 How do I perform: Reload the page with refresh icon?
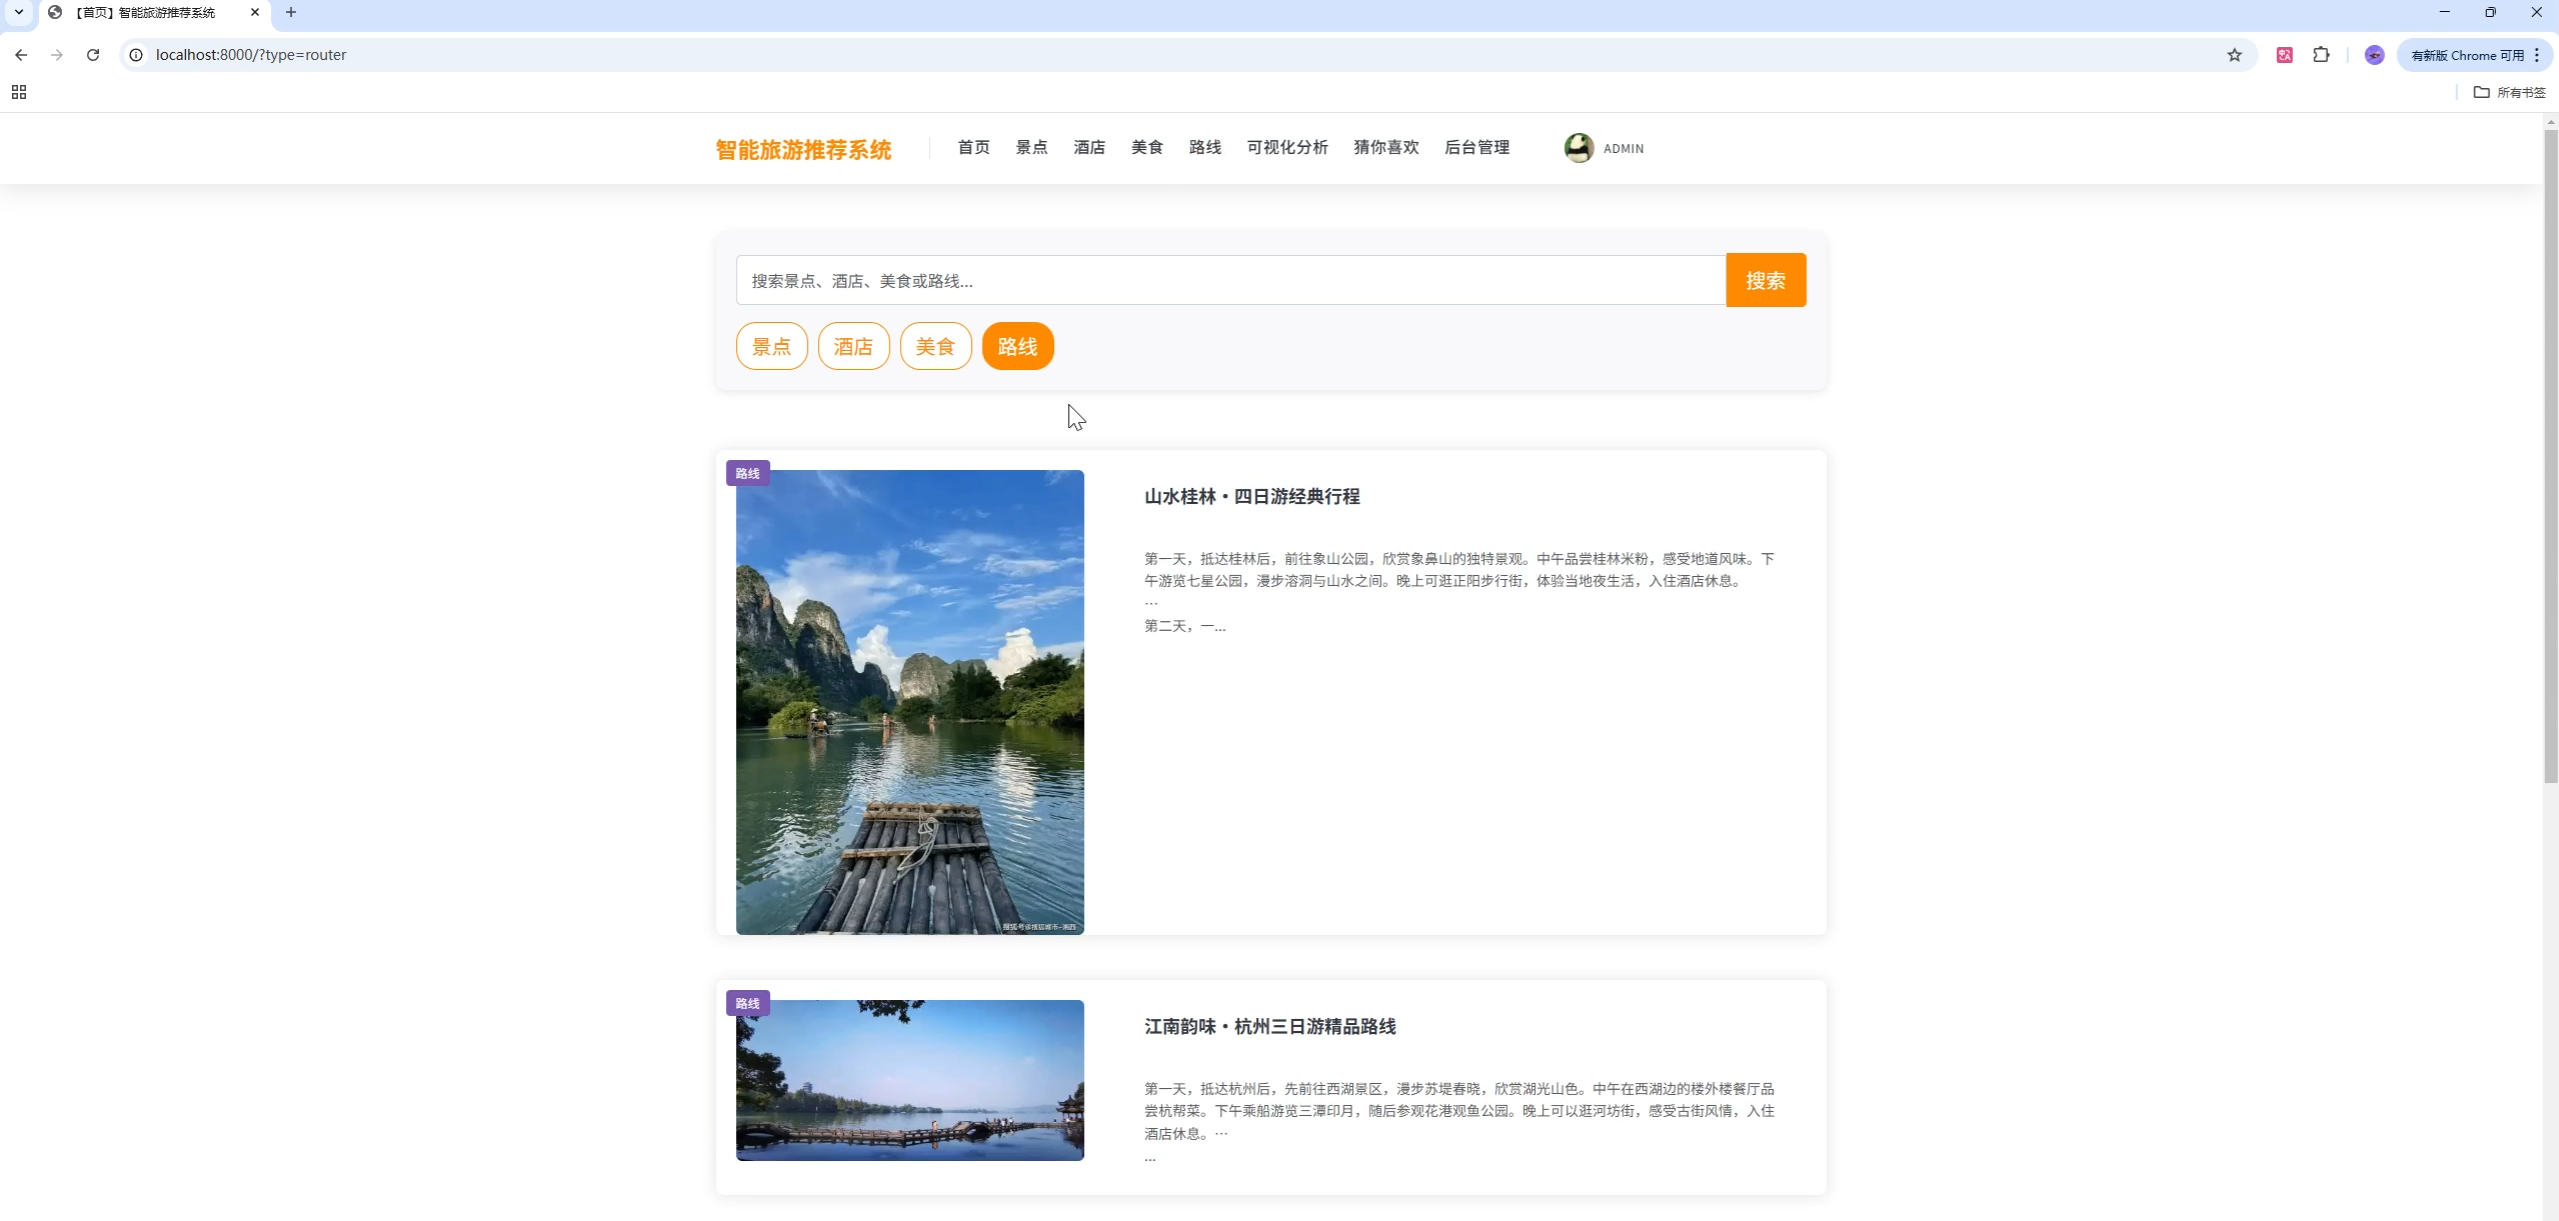[93, 55]
